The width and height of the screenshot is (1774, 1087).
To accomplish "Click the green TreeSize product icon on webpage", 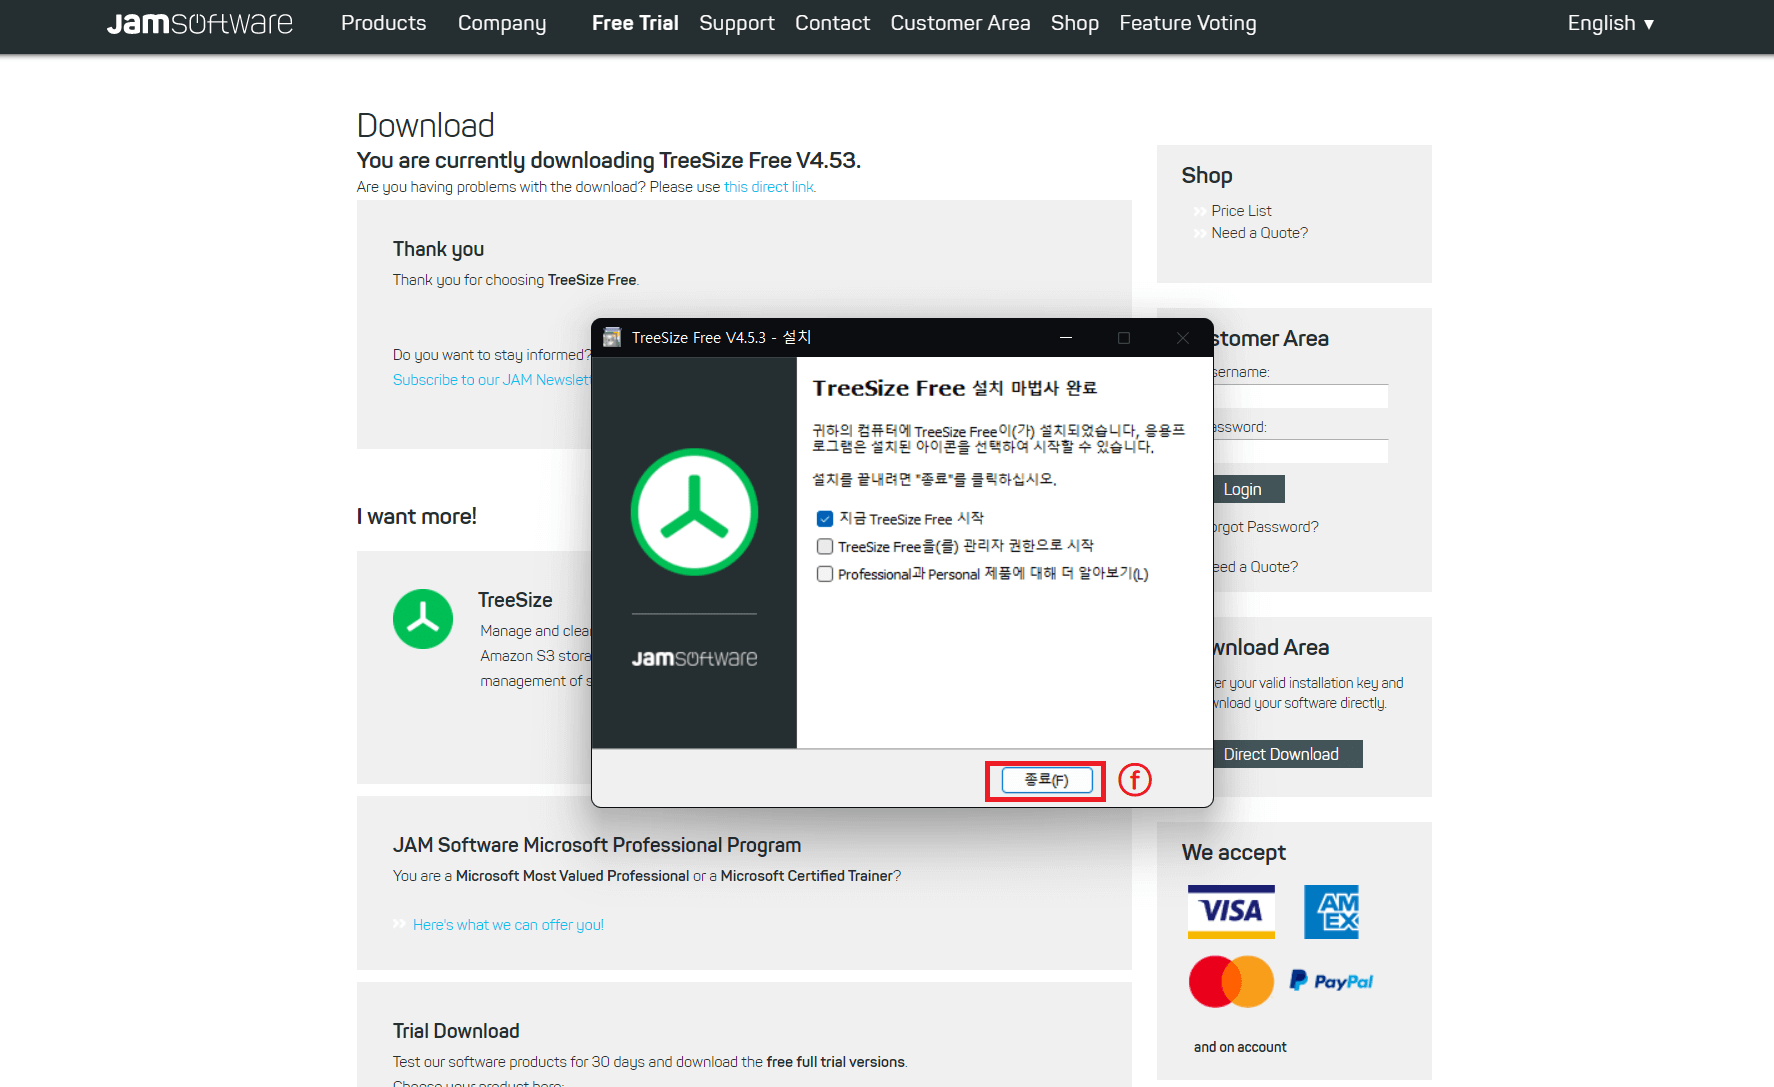I will [423, 619].
